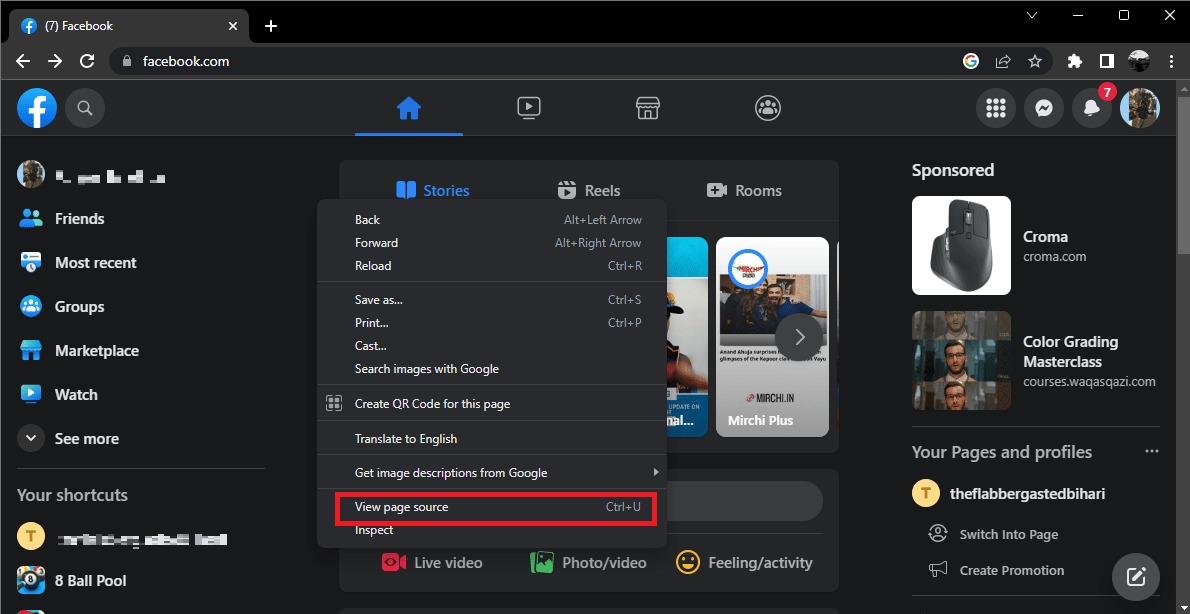
Task: Open the Groups icon in top navigation
Action: click(768, 109)
